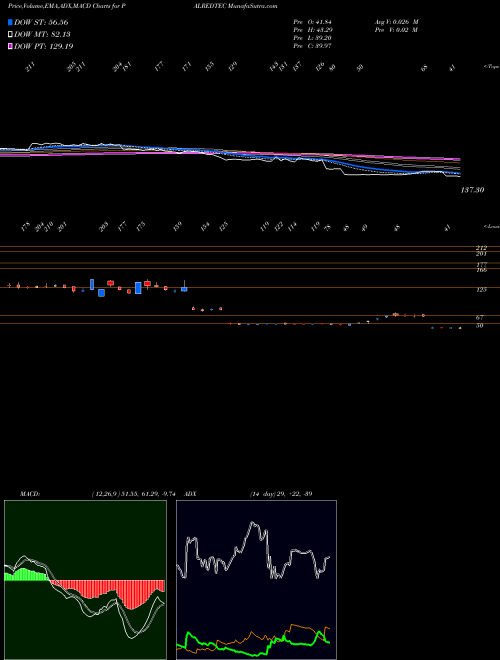Click the 159 label in lows row
Image resolution: width=500 pixels, height=660 pixels.
click(178, 226)
